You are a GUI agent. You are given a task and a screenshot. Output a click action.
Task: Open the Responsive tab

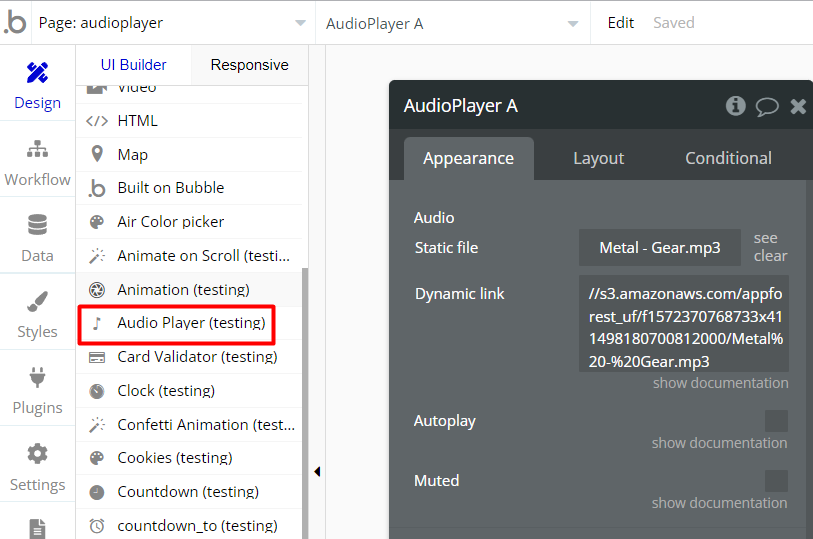pos(249,65)
